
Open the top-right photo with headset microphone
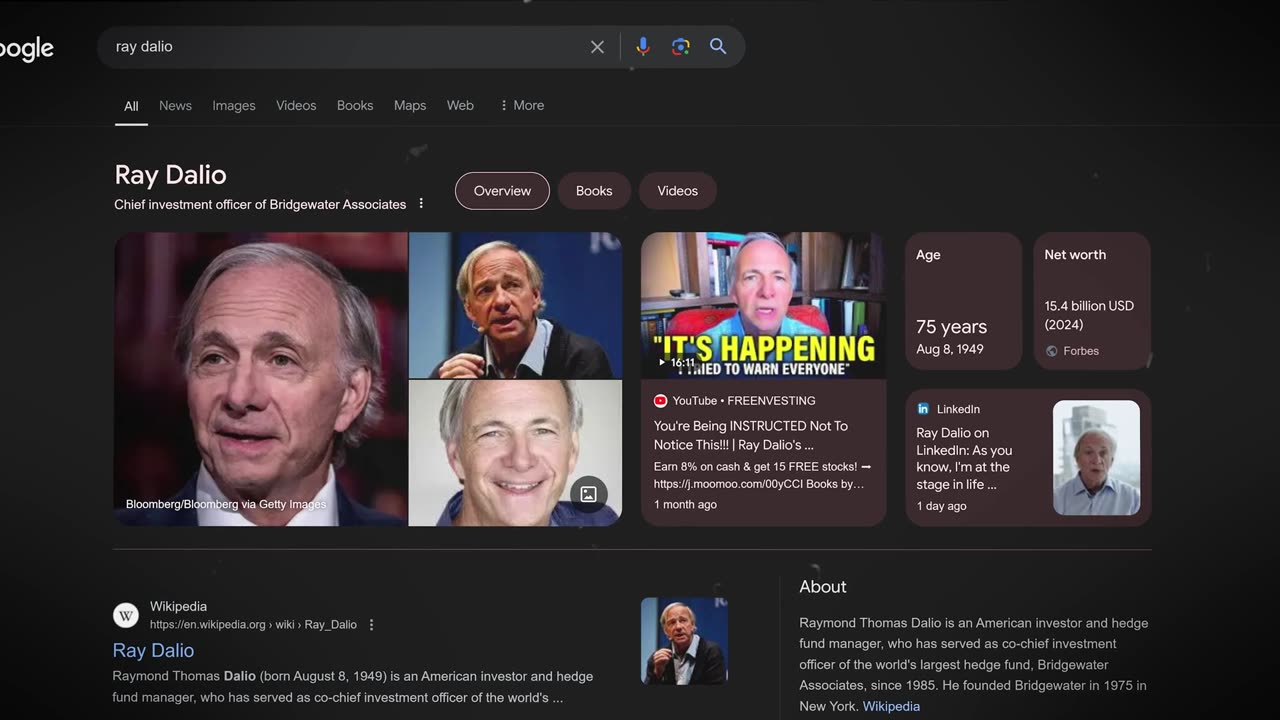pyautogui.click(x=516, y=305)
